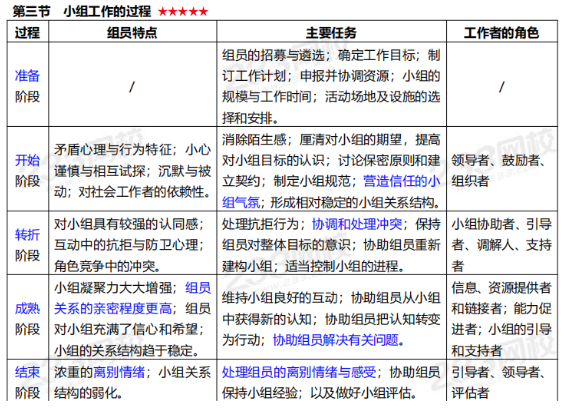The image size is (566, 409).
Task: Click the blue 协助组员解决有关问题 text
Action: coord(336,340)
